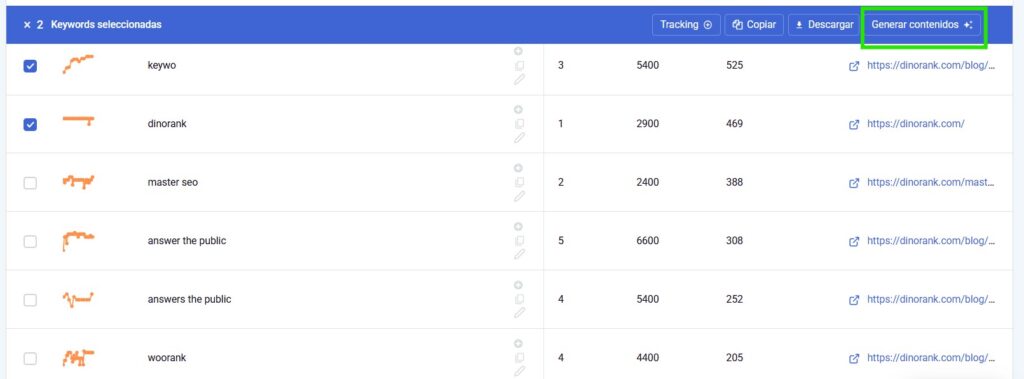Click the plus icon in master seo row
The image size is (1024, 379).
[519, 168]
